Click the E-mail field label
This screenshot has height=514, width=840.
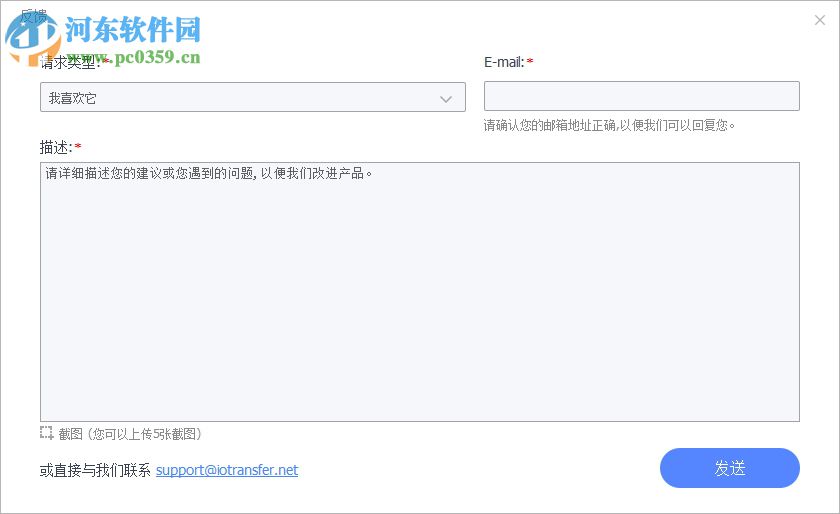pos(504,62)
